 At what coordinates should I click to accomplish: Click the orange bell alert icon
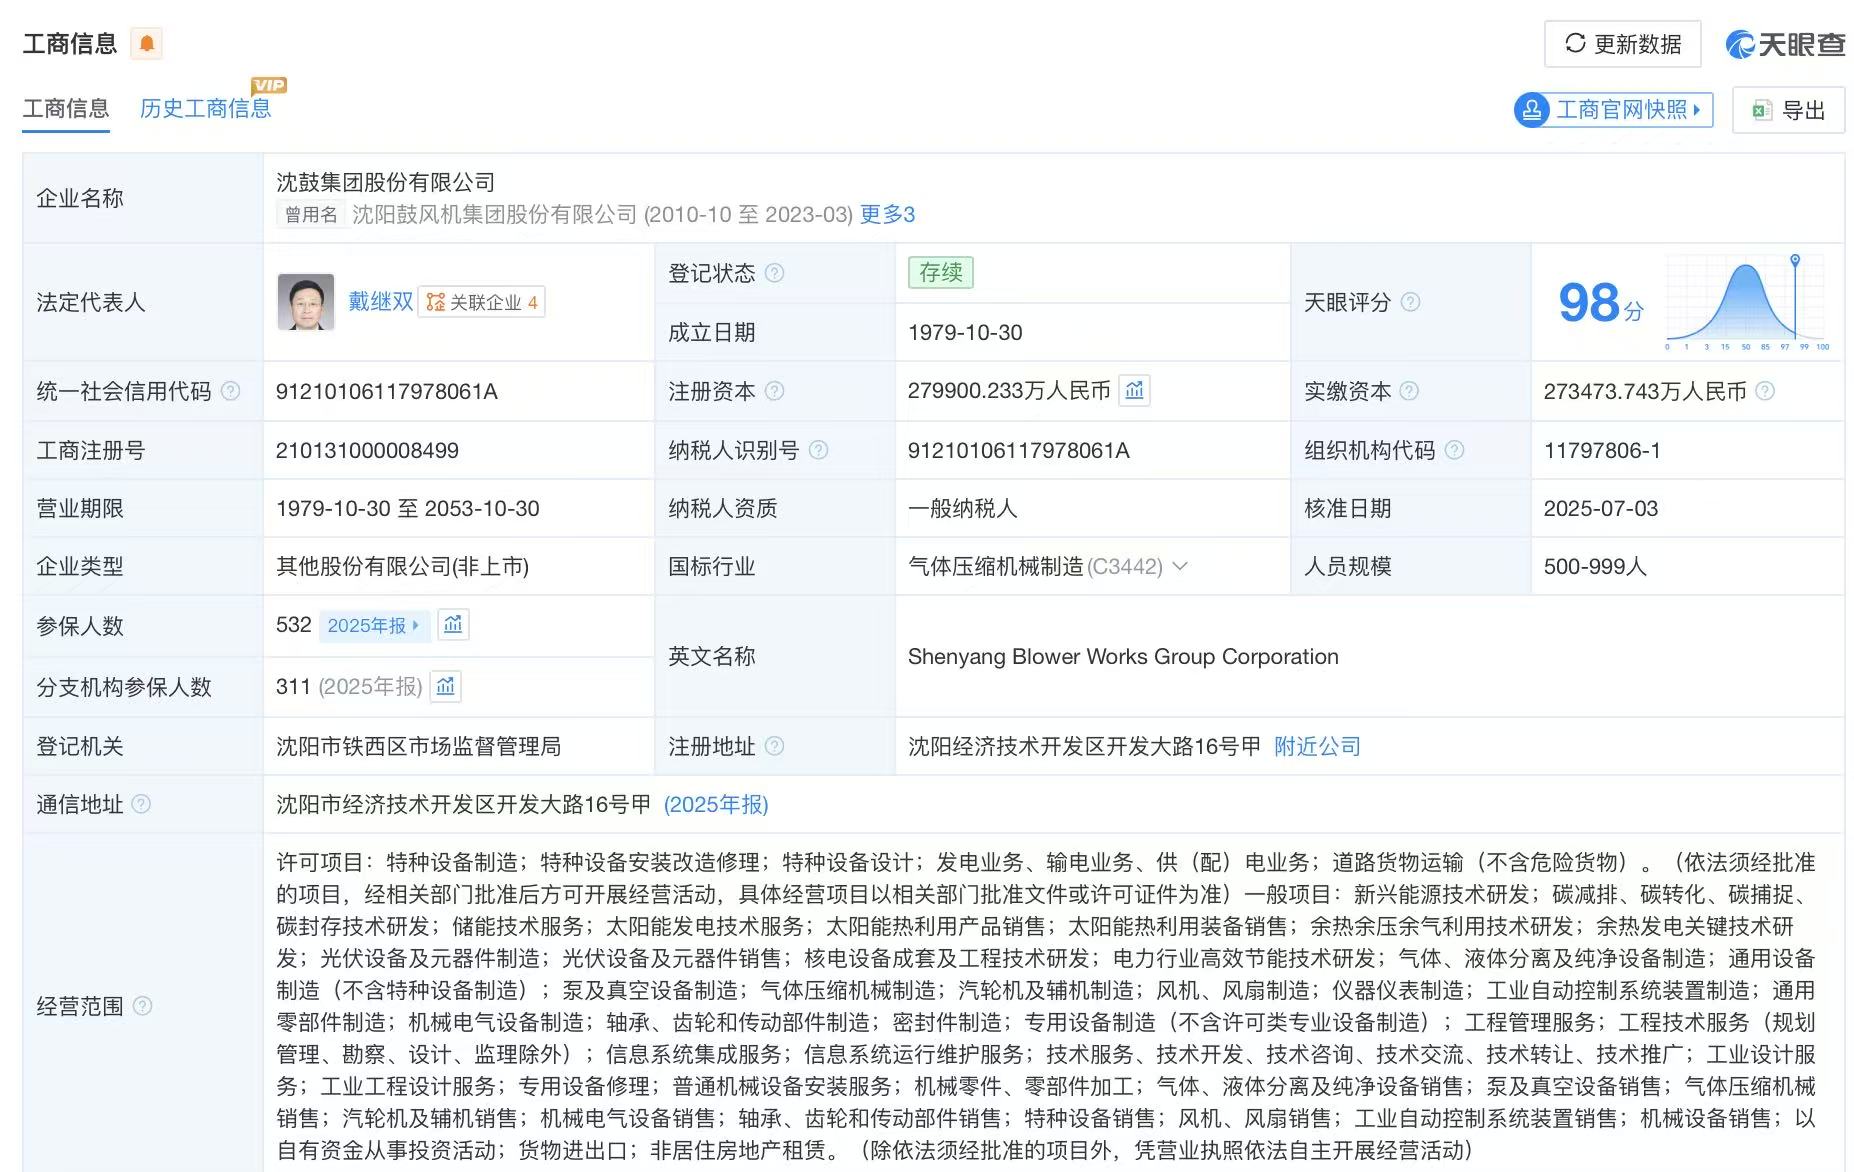[147, 43]
